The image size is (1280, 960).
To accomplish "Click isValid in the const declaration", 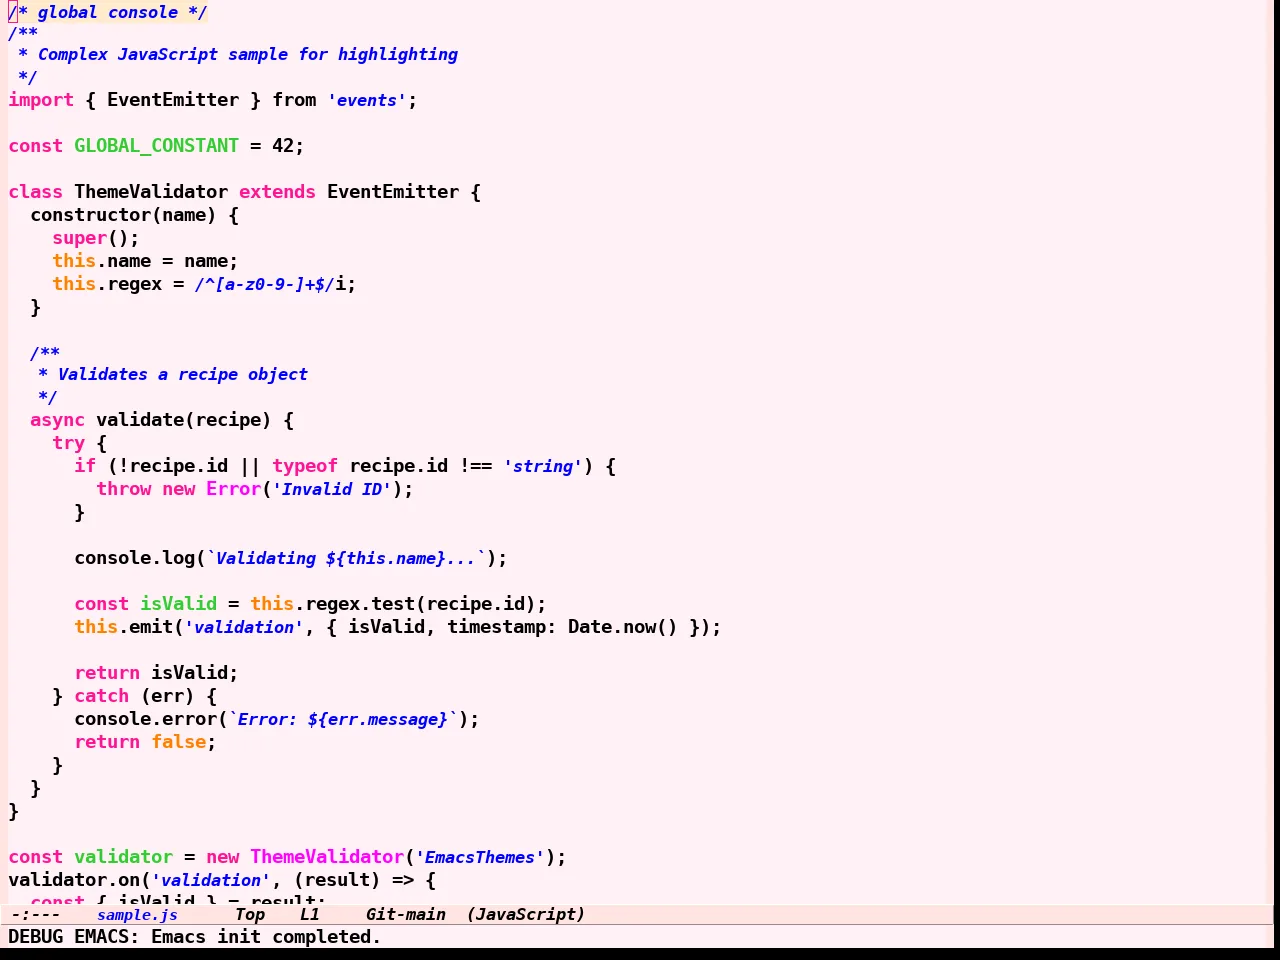I will (x=178, y=604).
